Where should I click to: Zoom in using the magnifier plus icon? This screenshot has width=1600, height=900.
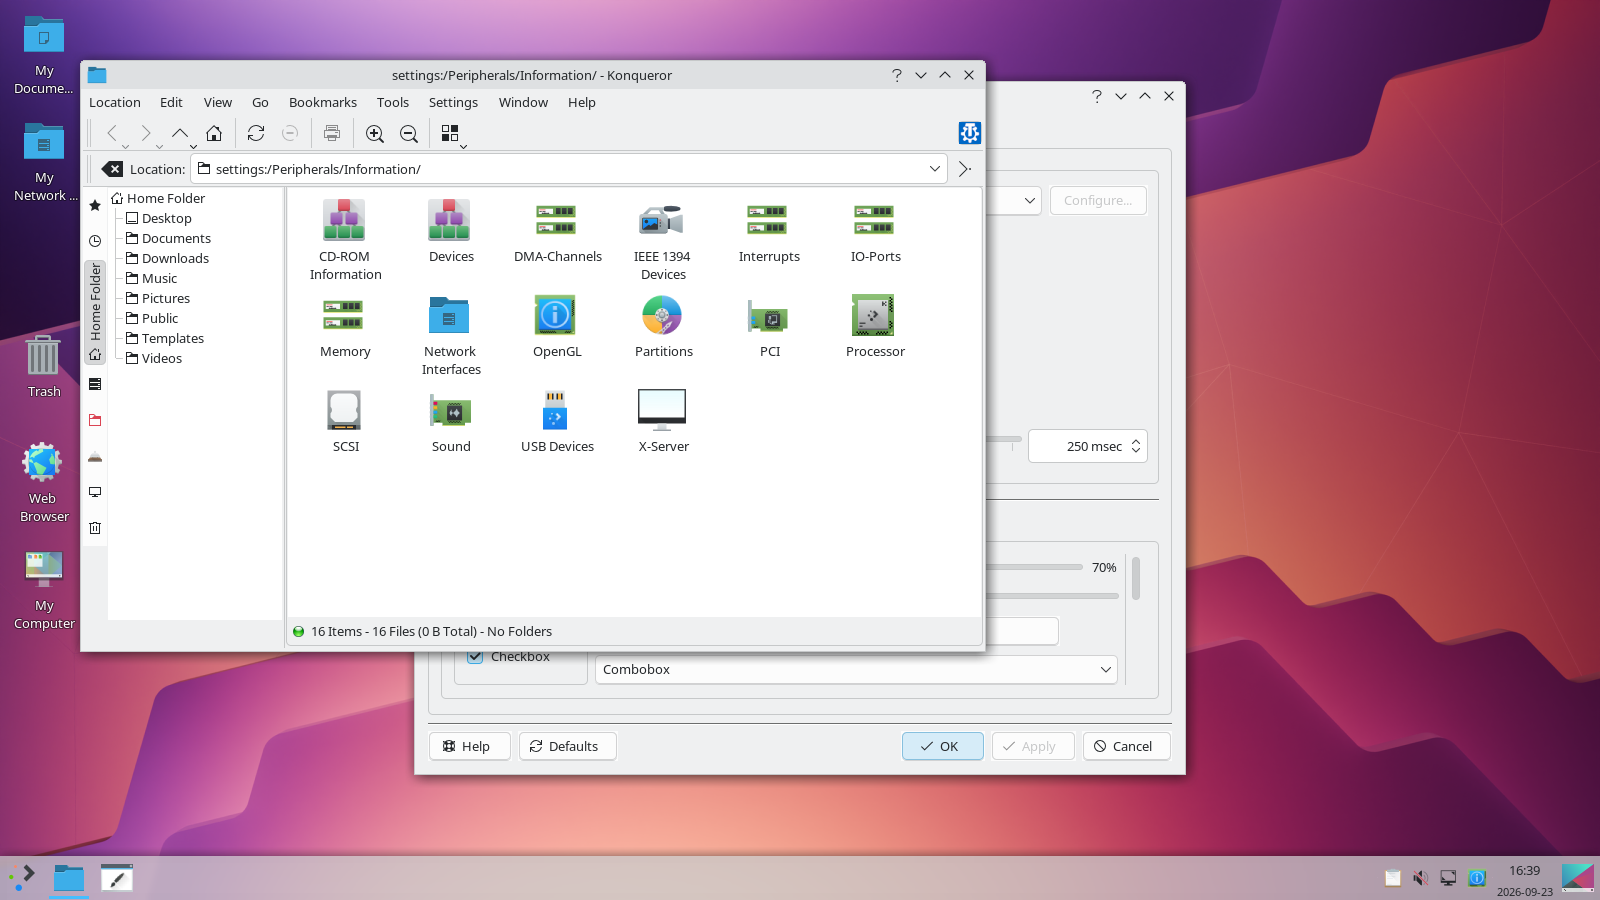tap(375, 133)
